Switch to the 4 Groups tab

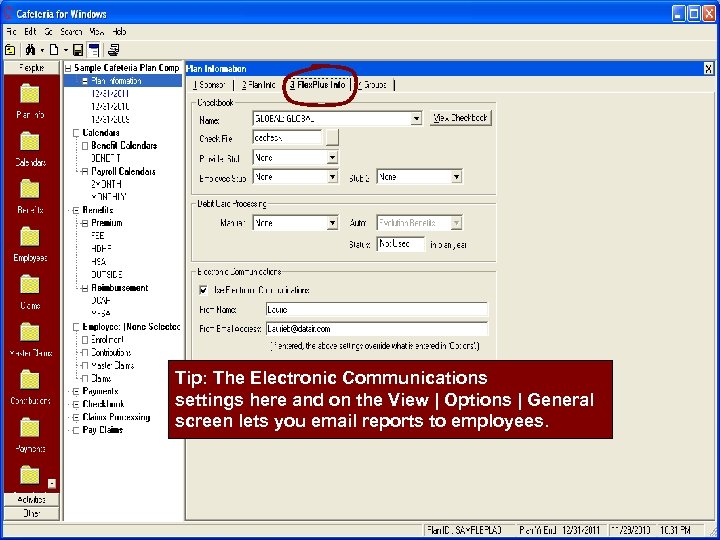372,85
